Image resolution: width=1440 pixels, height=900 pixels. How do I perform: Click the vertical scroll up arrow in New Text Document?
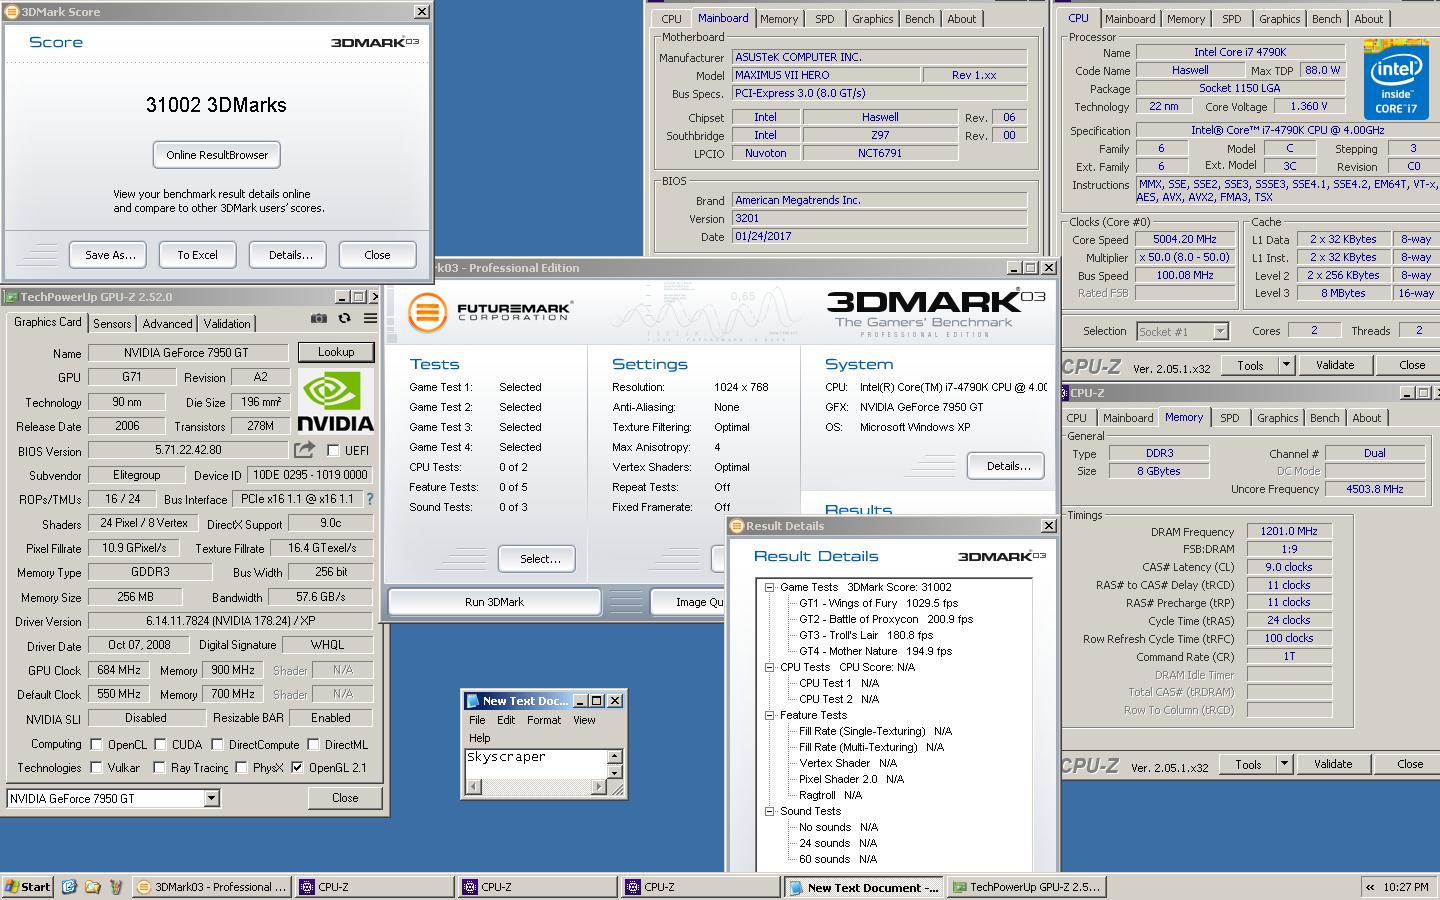(x=615, y=757)
